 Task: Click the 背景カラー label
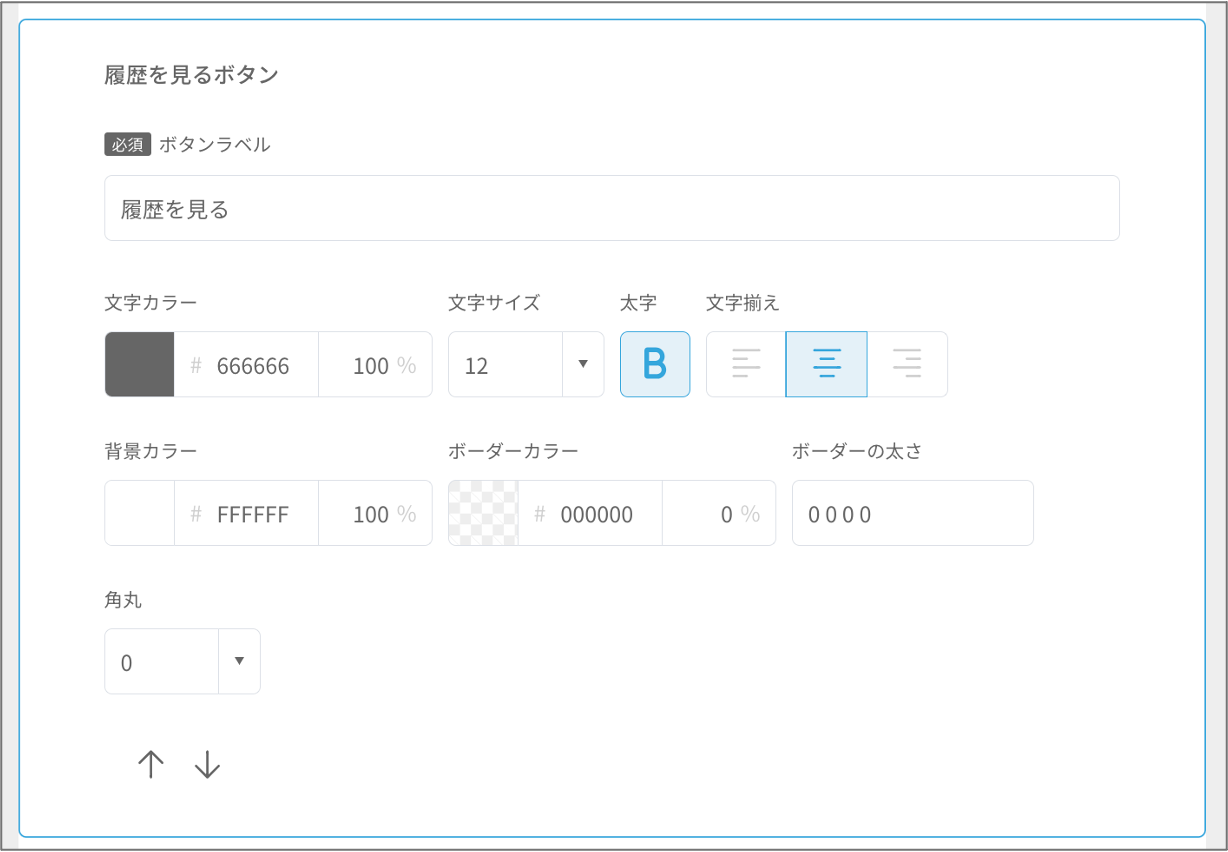[x=151, y=450]
